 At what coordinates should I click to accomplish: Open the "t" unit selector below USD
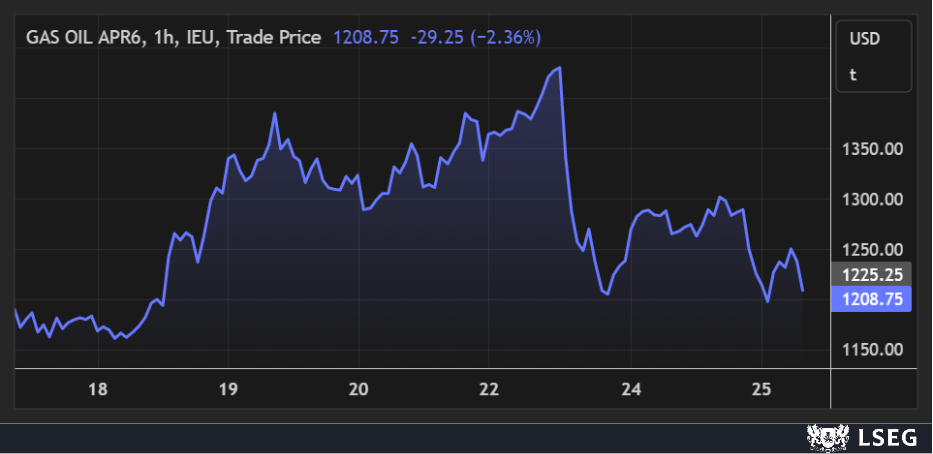click(x=853, y=74)
